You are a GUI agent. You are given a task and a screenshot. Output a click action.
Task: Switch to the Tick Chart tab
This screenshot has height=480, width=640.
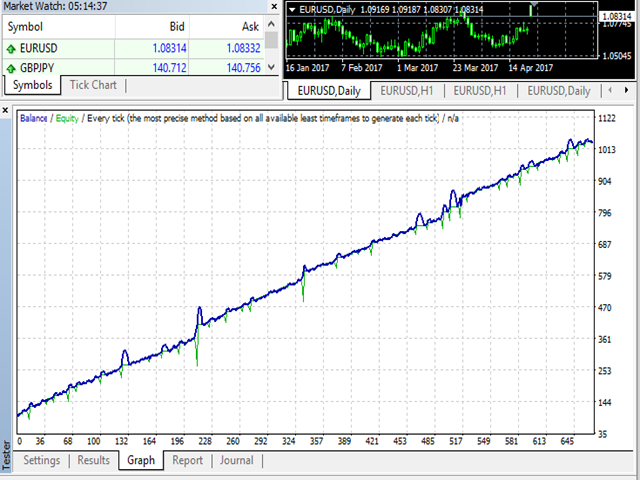(x=92, y=86)
